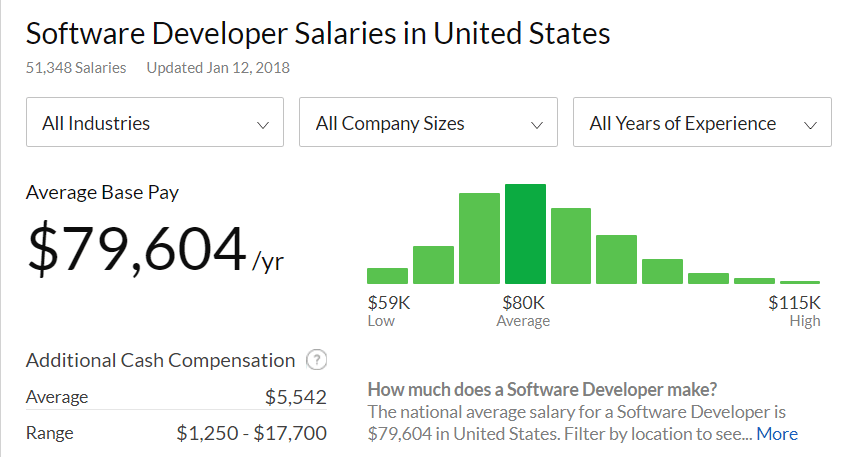The image size is (843, 457).
Task: Click the $115K High axis label
Action: click(x=795, y=311)
